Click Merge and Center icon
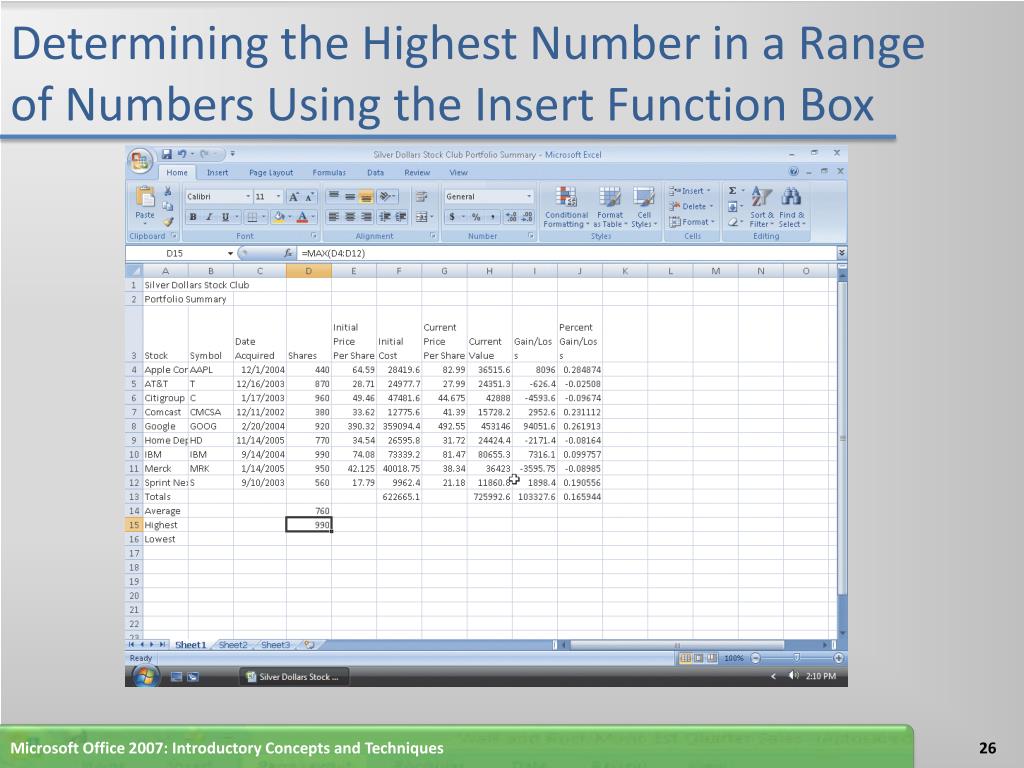1024x768 pixels. pos(422,217)
